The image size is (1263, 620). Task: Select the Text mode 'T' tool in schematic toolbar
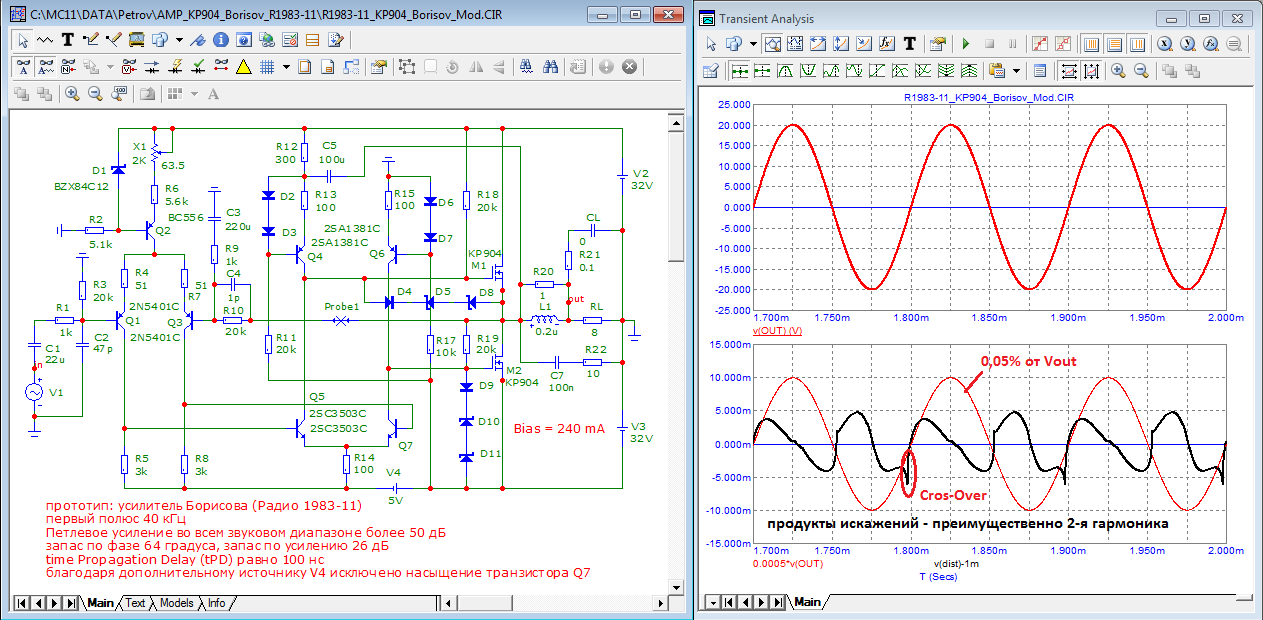pos(68,40)
